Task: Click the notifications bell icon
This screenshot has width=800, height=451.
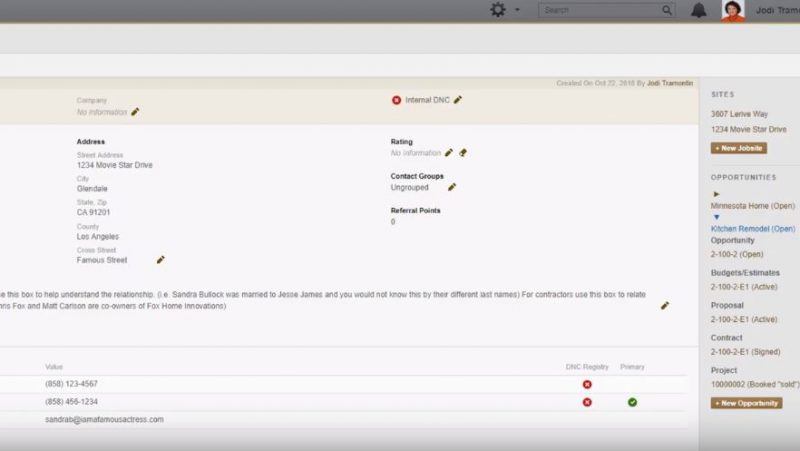Action: click(x=698, y=10)
